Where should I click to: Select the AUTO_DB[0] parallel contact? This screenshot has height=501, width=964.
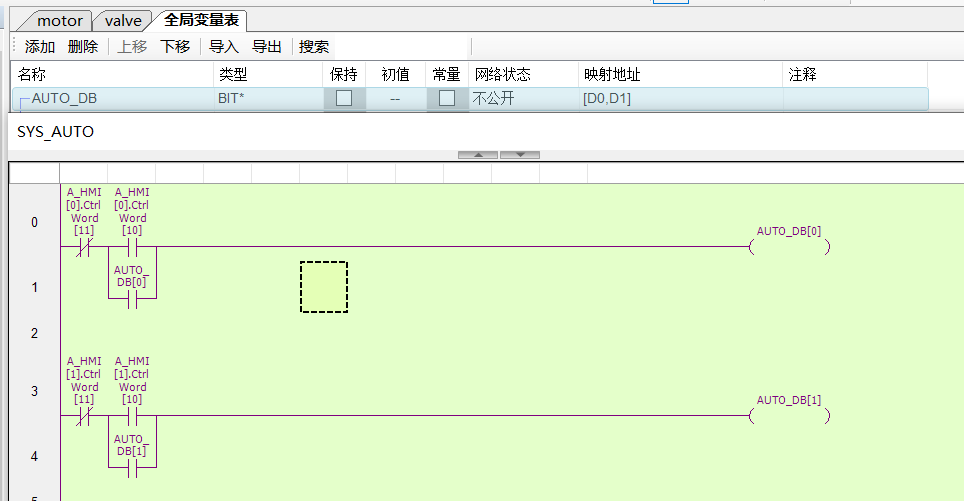click(x=132, y=299)
